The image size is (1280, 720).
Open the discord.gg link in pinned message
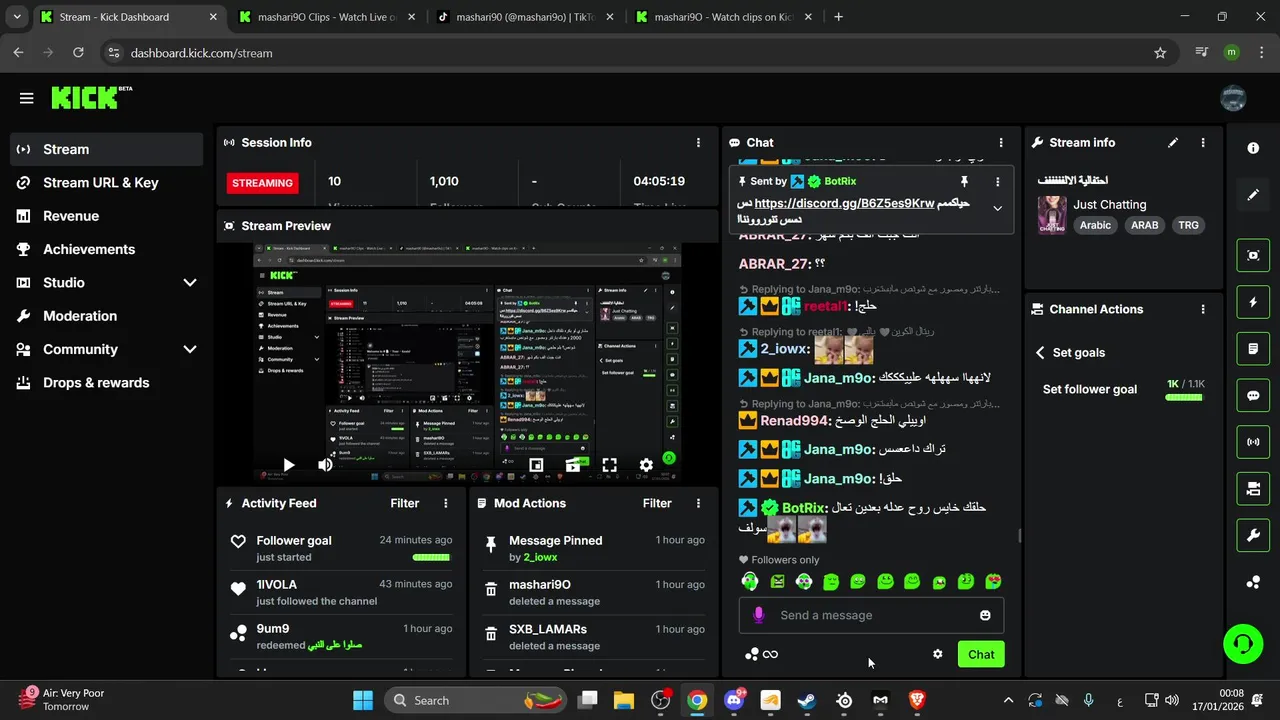click(844, 203)
